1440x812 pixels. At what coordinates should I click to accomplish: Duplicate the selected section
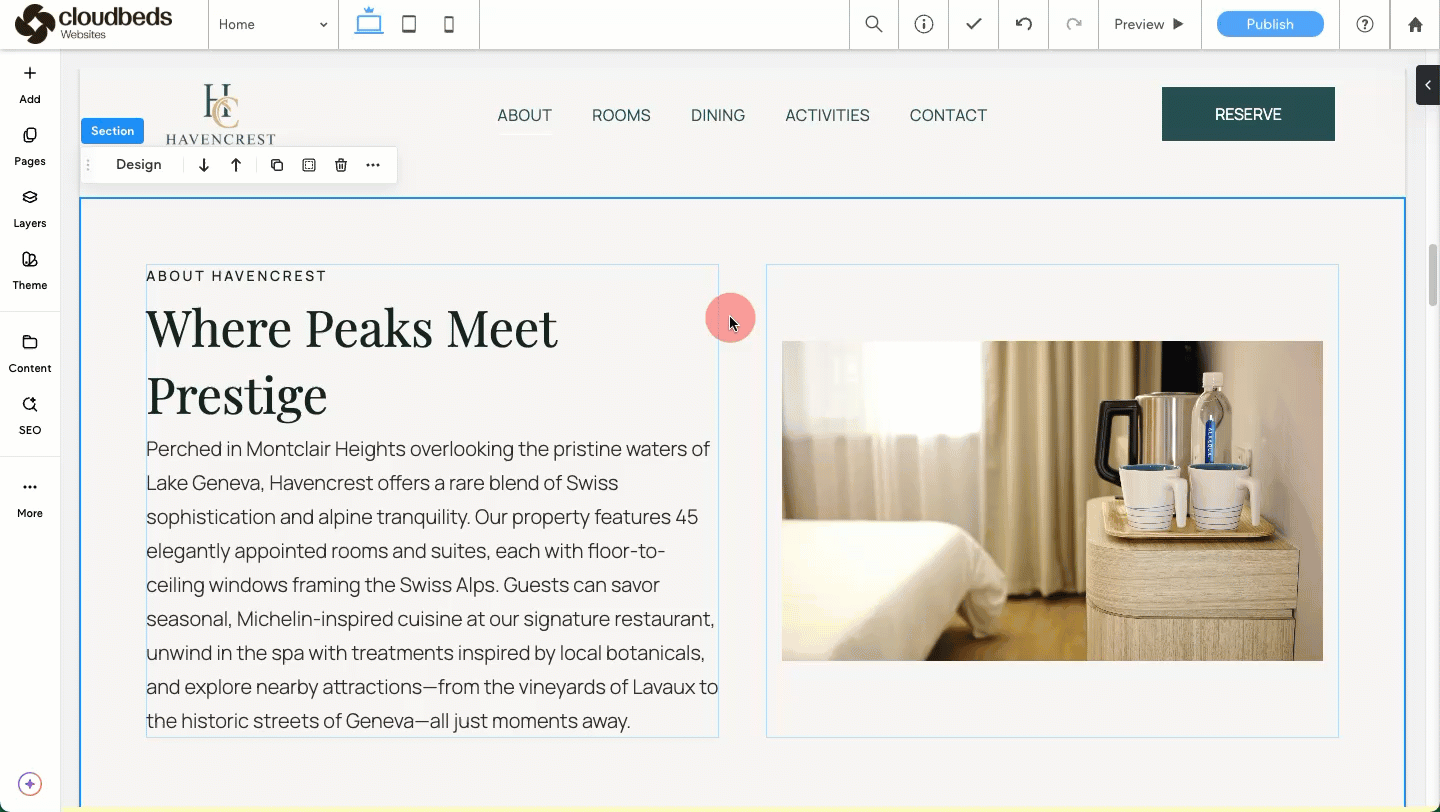tap(277, 165)
